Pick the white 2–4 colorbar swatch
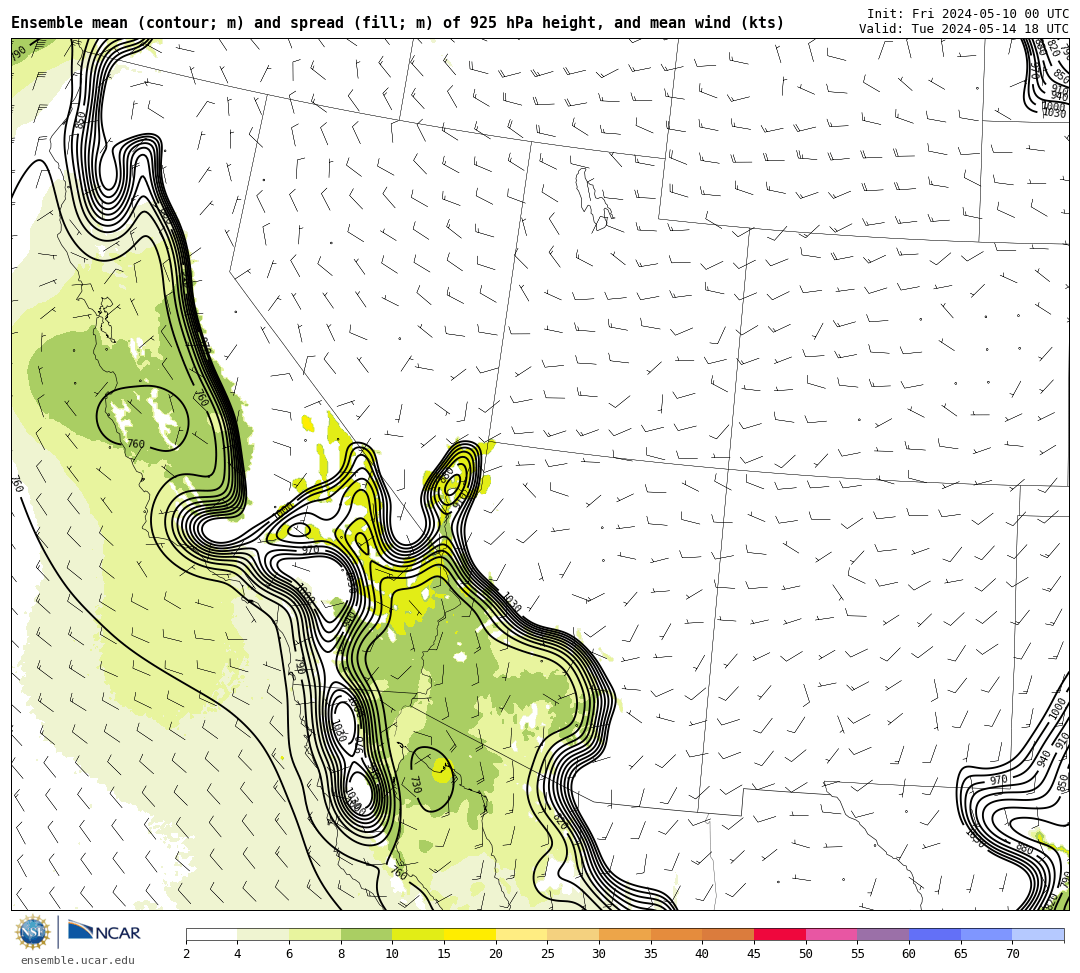The width and height of the screenshot is (1080, 973). 211,934
